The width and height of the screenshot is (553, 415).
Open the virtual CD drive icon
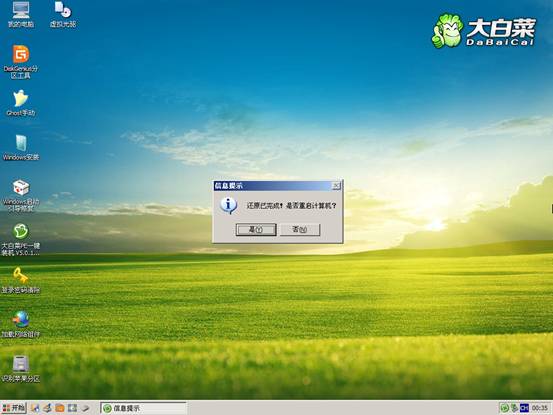(63, 14)
